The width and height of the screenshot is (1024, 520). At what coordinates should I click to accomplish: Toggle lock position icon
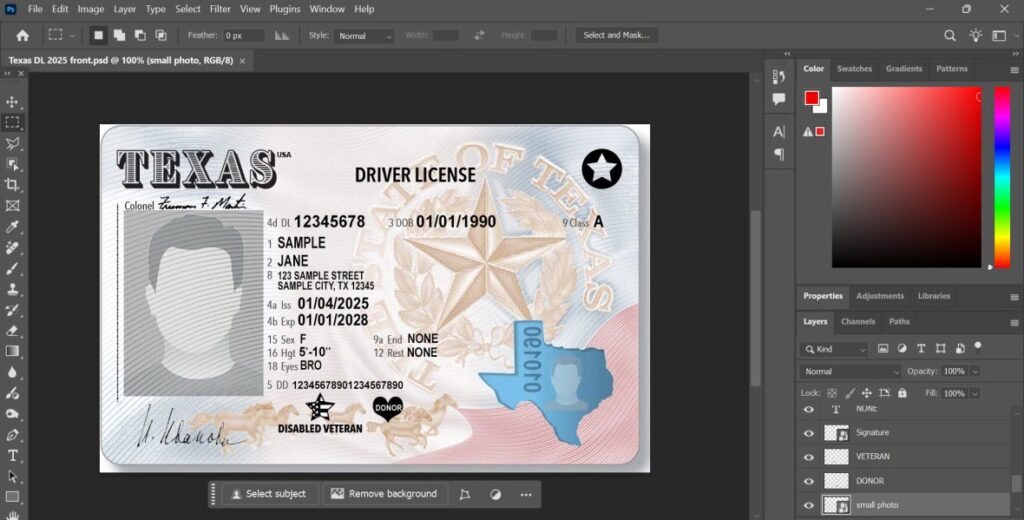[x=867, y=393]
